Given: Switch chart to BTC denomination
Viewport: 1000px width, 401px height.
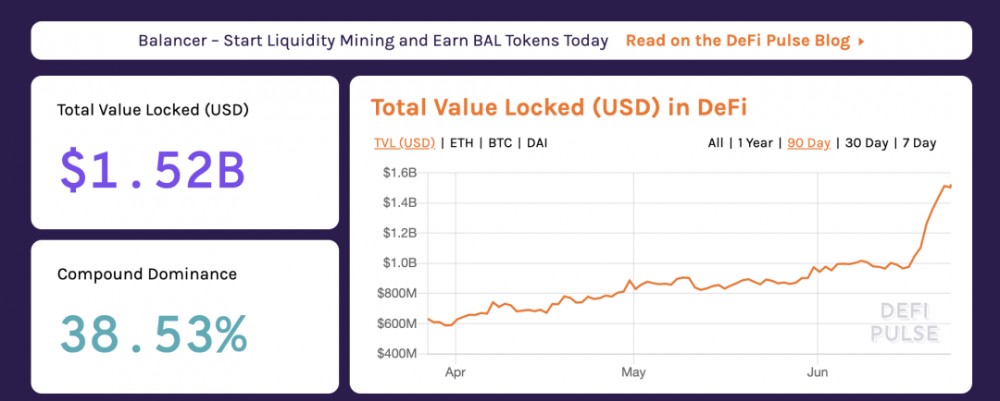Looking at the screenshot, I should coord(501,143).
